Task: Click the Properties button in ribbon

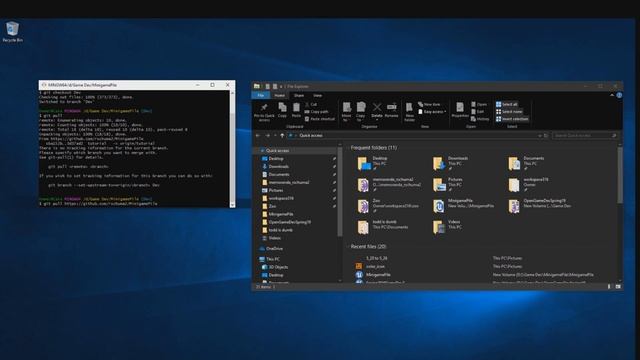Action: 460,110
